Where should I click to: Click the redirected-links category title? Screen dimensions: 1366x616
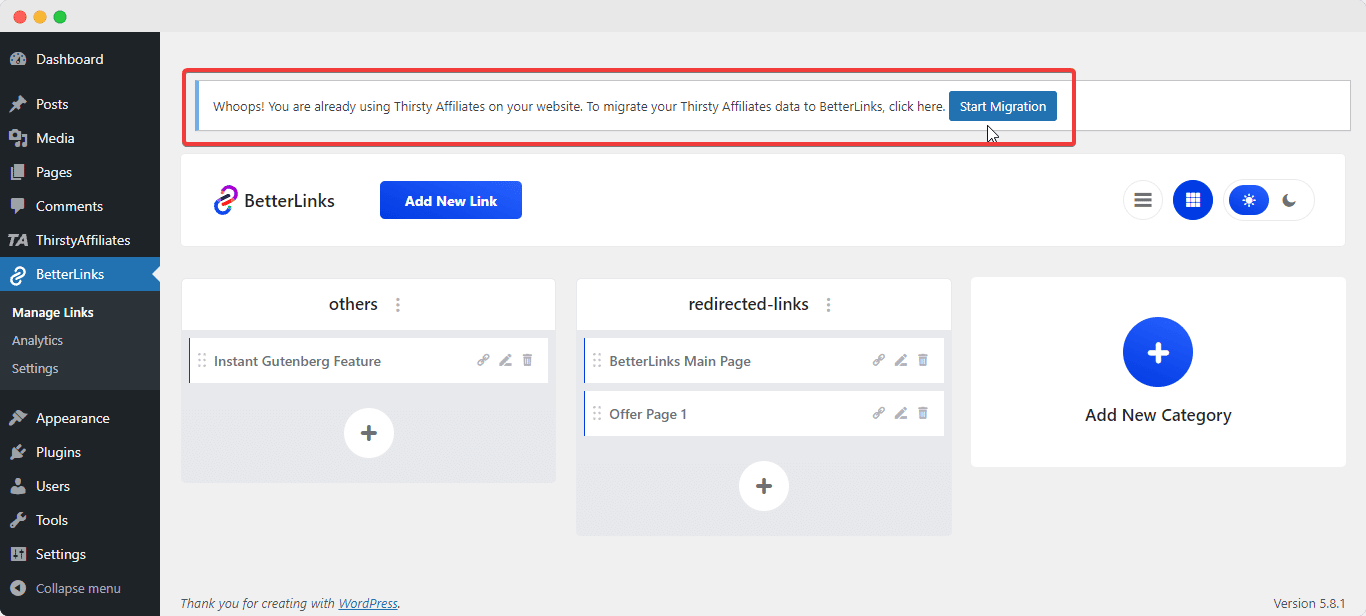tap(749, 304)
